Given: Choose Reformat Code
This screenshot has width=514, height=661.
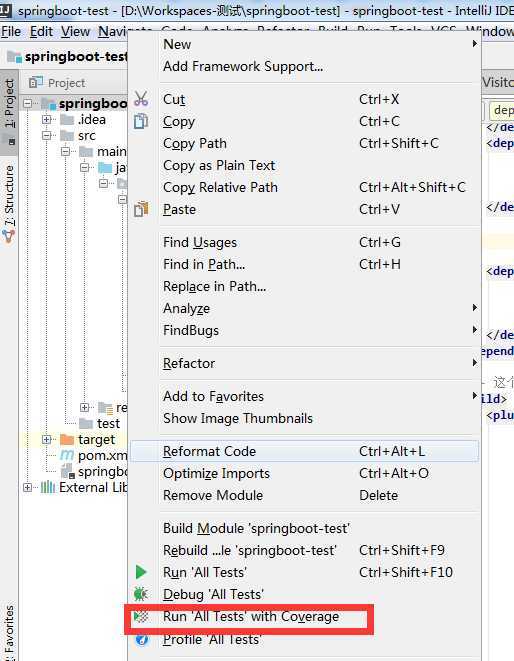Looking at the screenshot, I should tap(304, 451).
